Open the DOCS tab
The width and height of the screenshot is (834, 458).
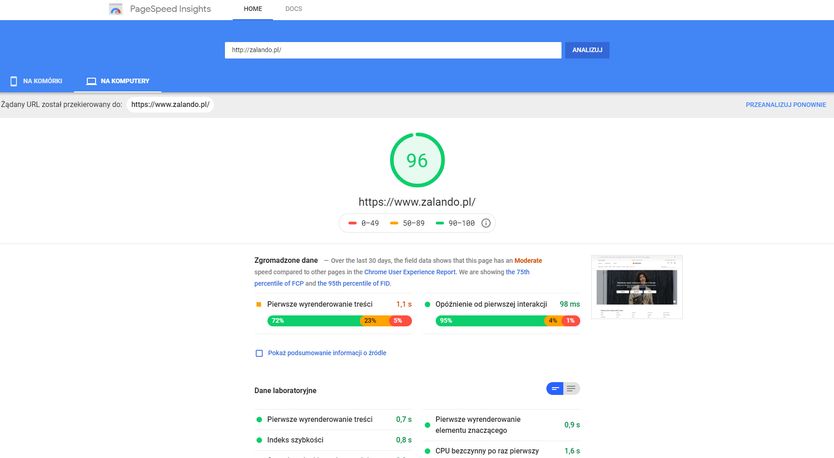coord(294,9)
